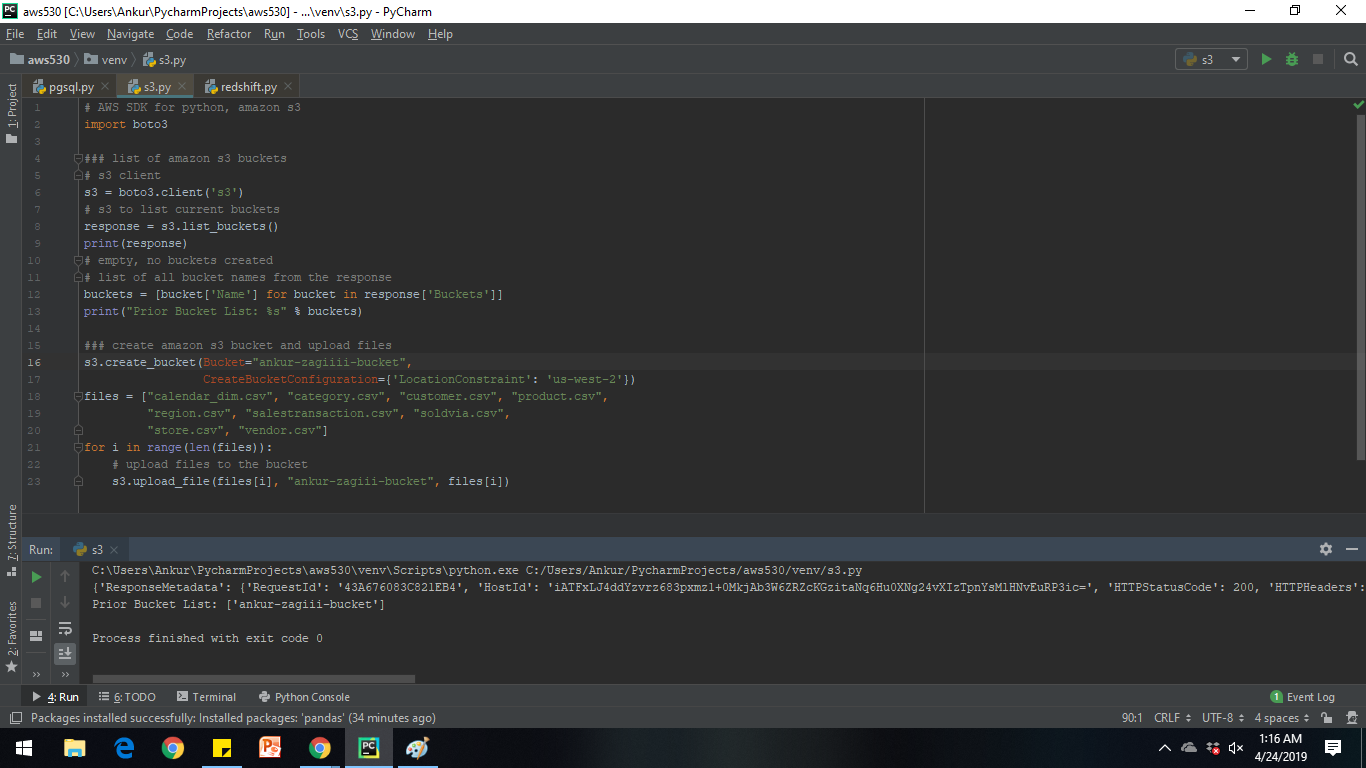The height and width of the screenshot is (768, 1366).
Task: Toggle Scroll to End in Run console
Action: click(x=65, y=653)
